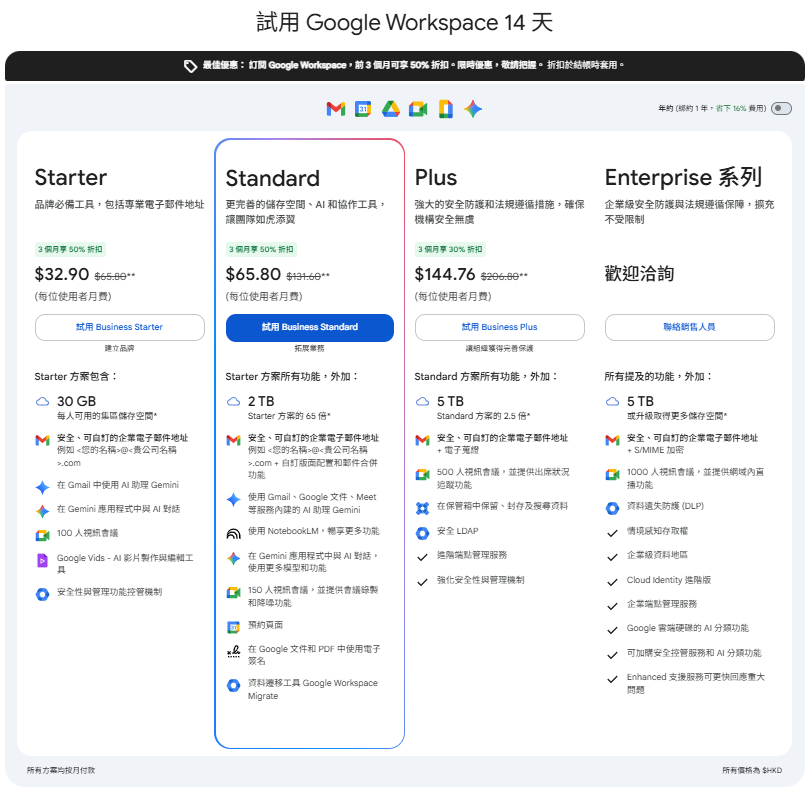Click the Google Workspace Migrate icon in Standard
This screenshot has width=811, height=788.
point(233,686)
